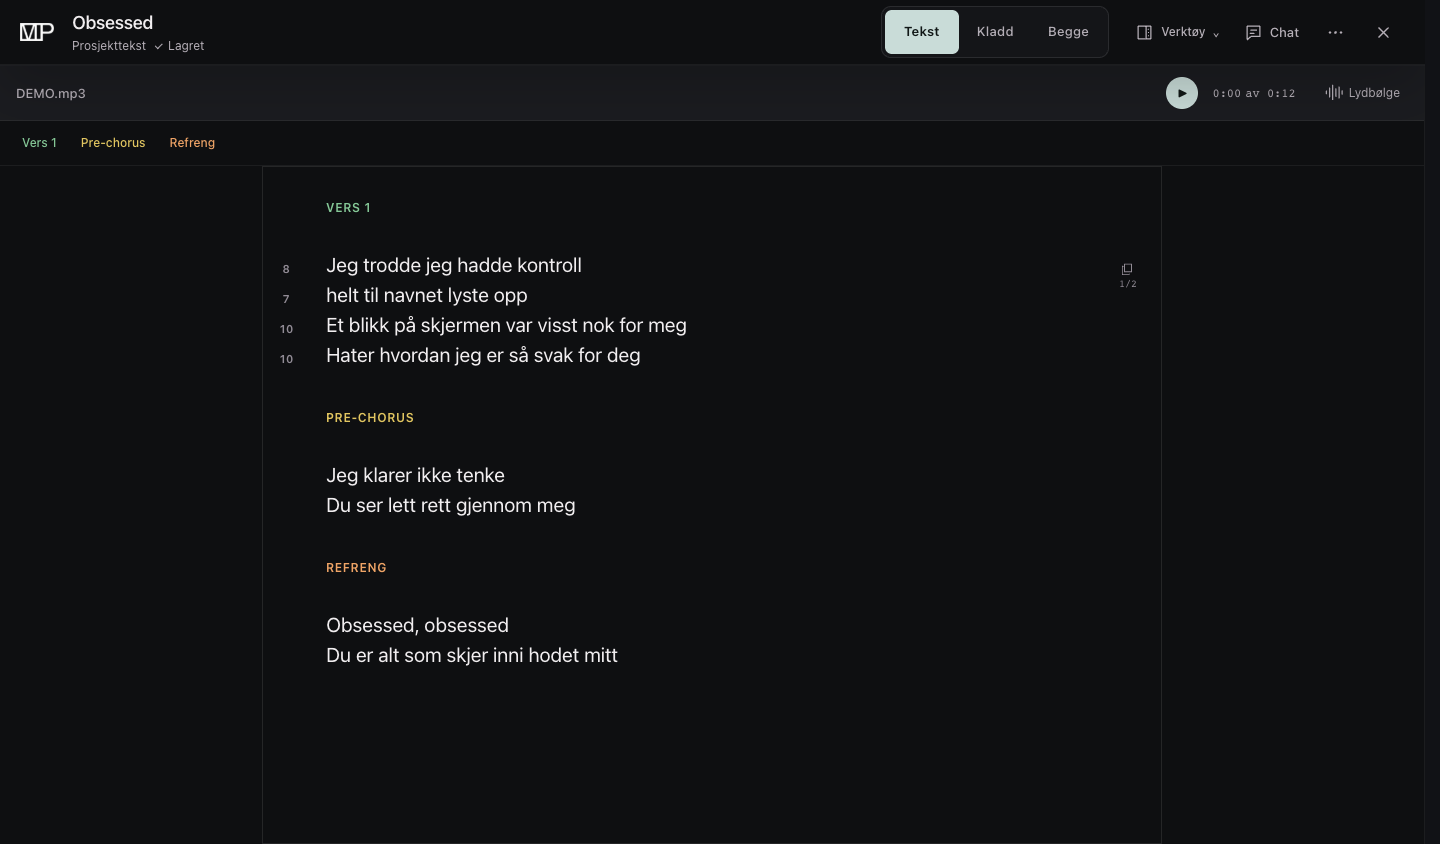This screenshot has width=1440, height=844.
Task: Switch to the Begge view
Action: pos(1068,32)
